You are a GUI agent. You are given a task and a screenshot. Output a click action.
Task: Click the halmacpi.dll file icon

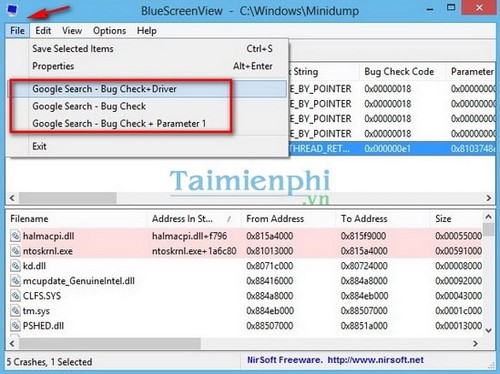click(x=15, y=236)
